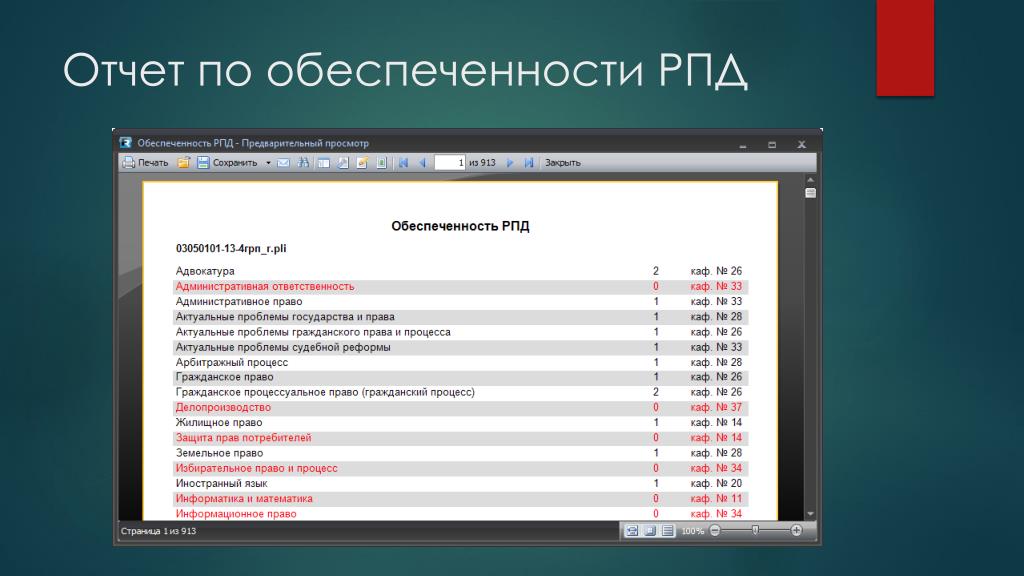Click the zoom slider handle
Screen dimensions: 1024x576
(756, 530)
